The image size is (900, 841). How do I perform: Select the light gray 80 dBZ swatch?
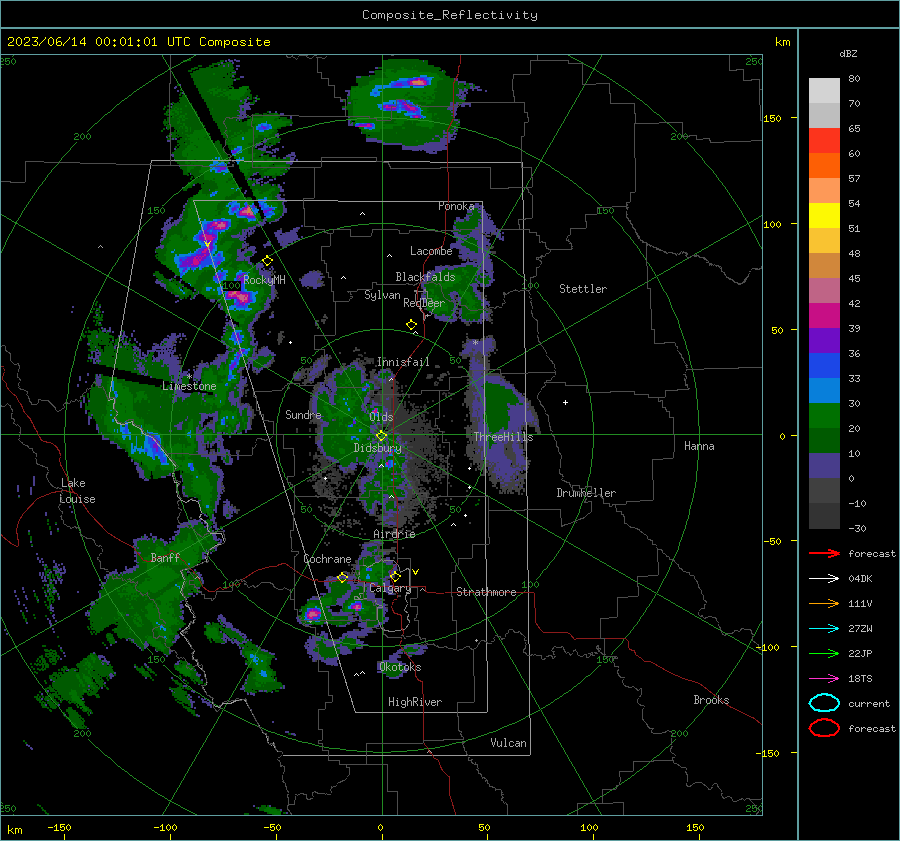pyautogui.click(x=824, y=90)
